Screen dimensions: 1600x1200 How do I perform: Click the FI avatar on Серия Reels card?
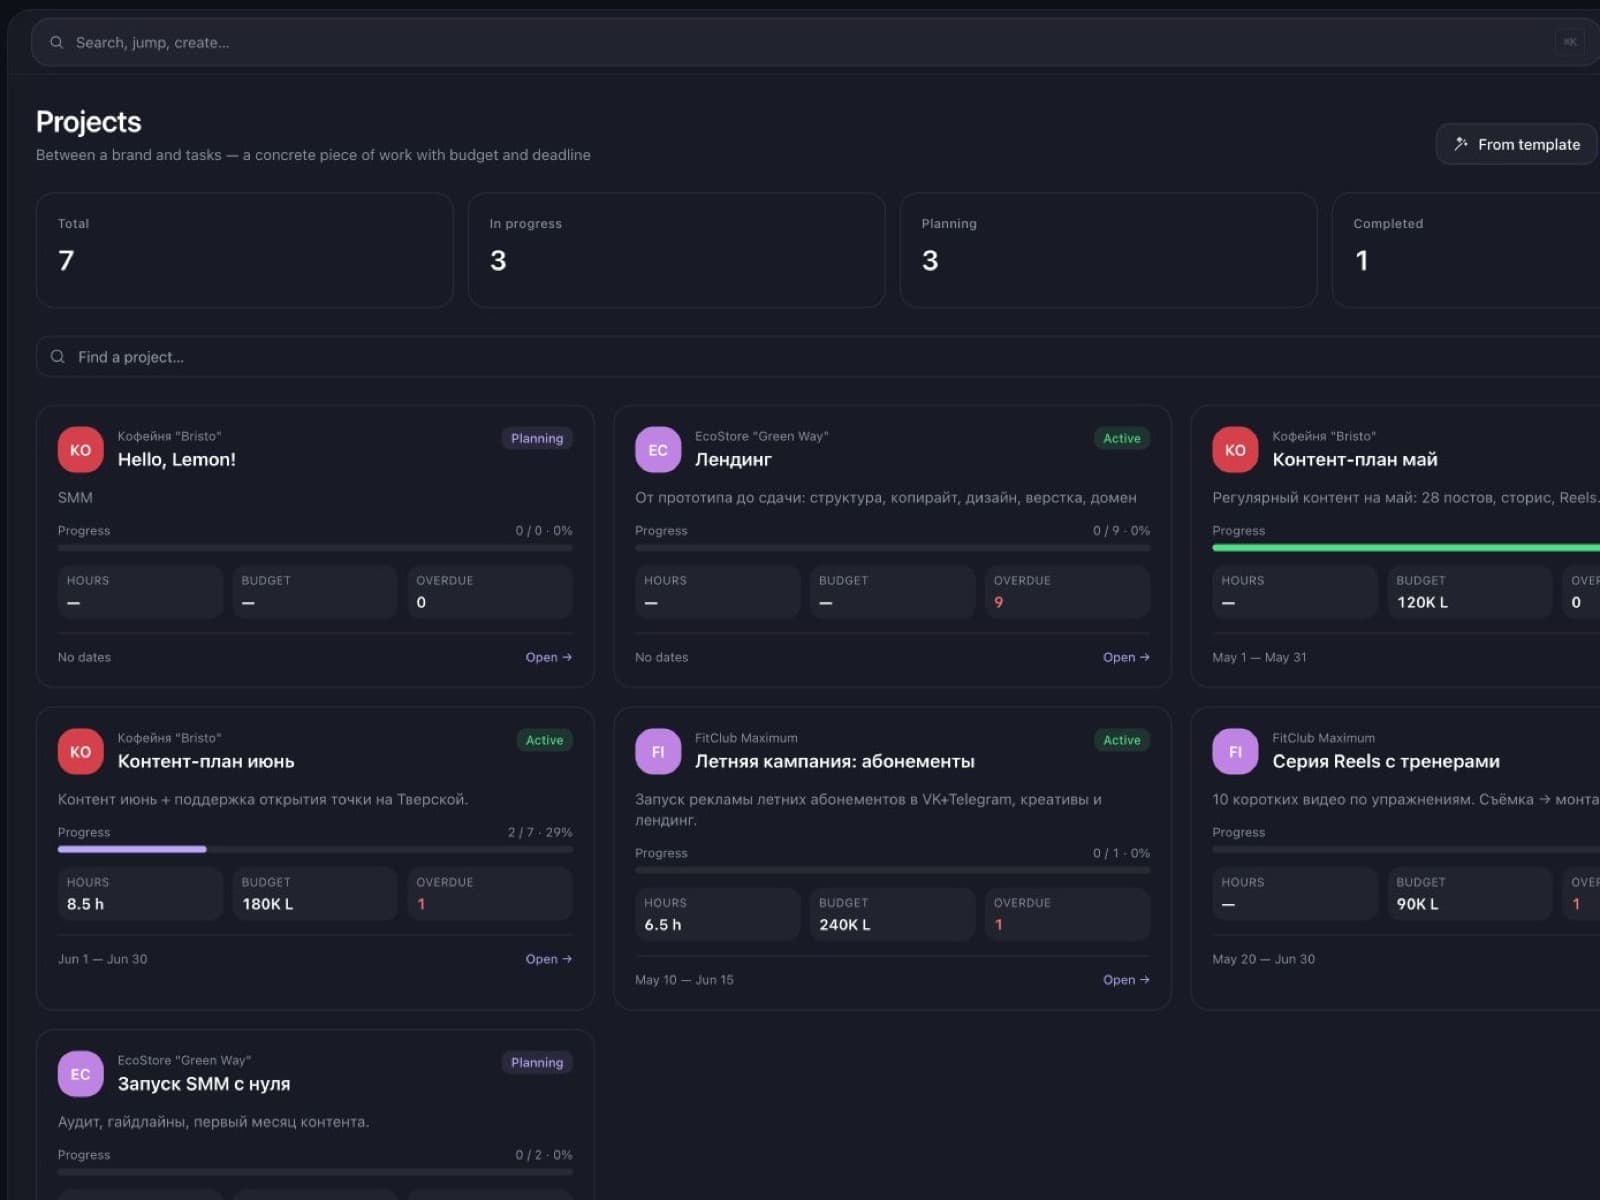1235,752
